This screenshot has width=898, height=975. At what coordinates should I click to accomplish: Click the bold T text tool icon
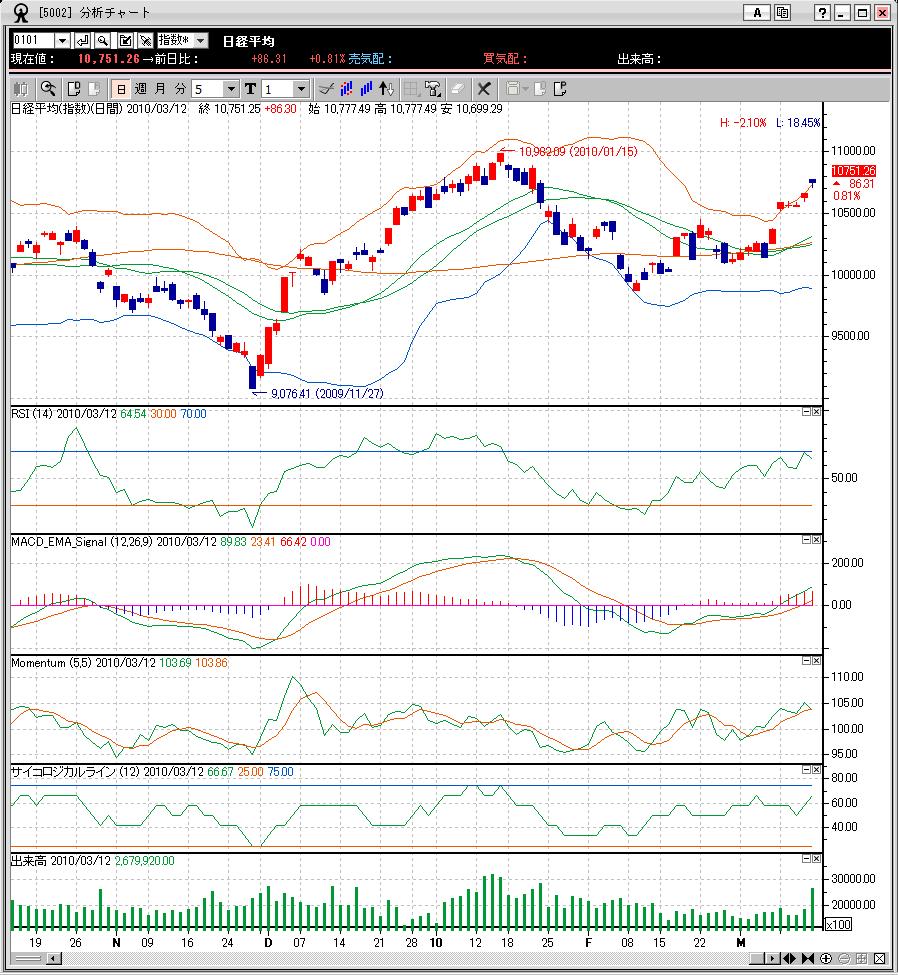[x=250, y=89]
